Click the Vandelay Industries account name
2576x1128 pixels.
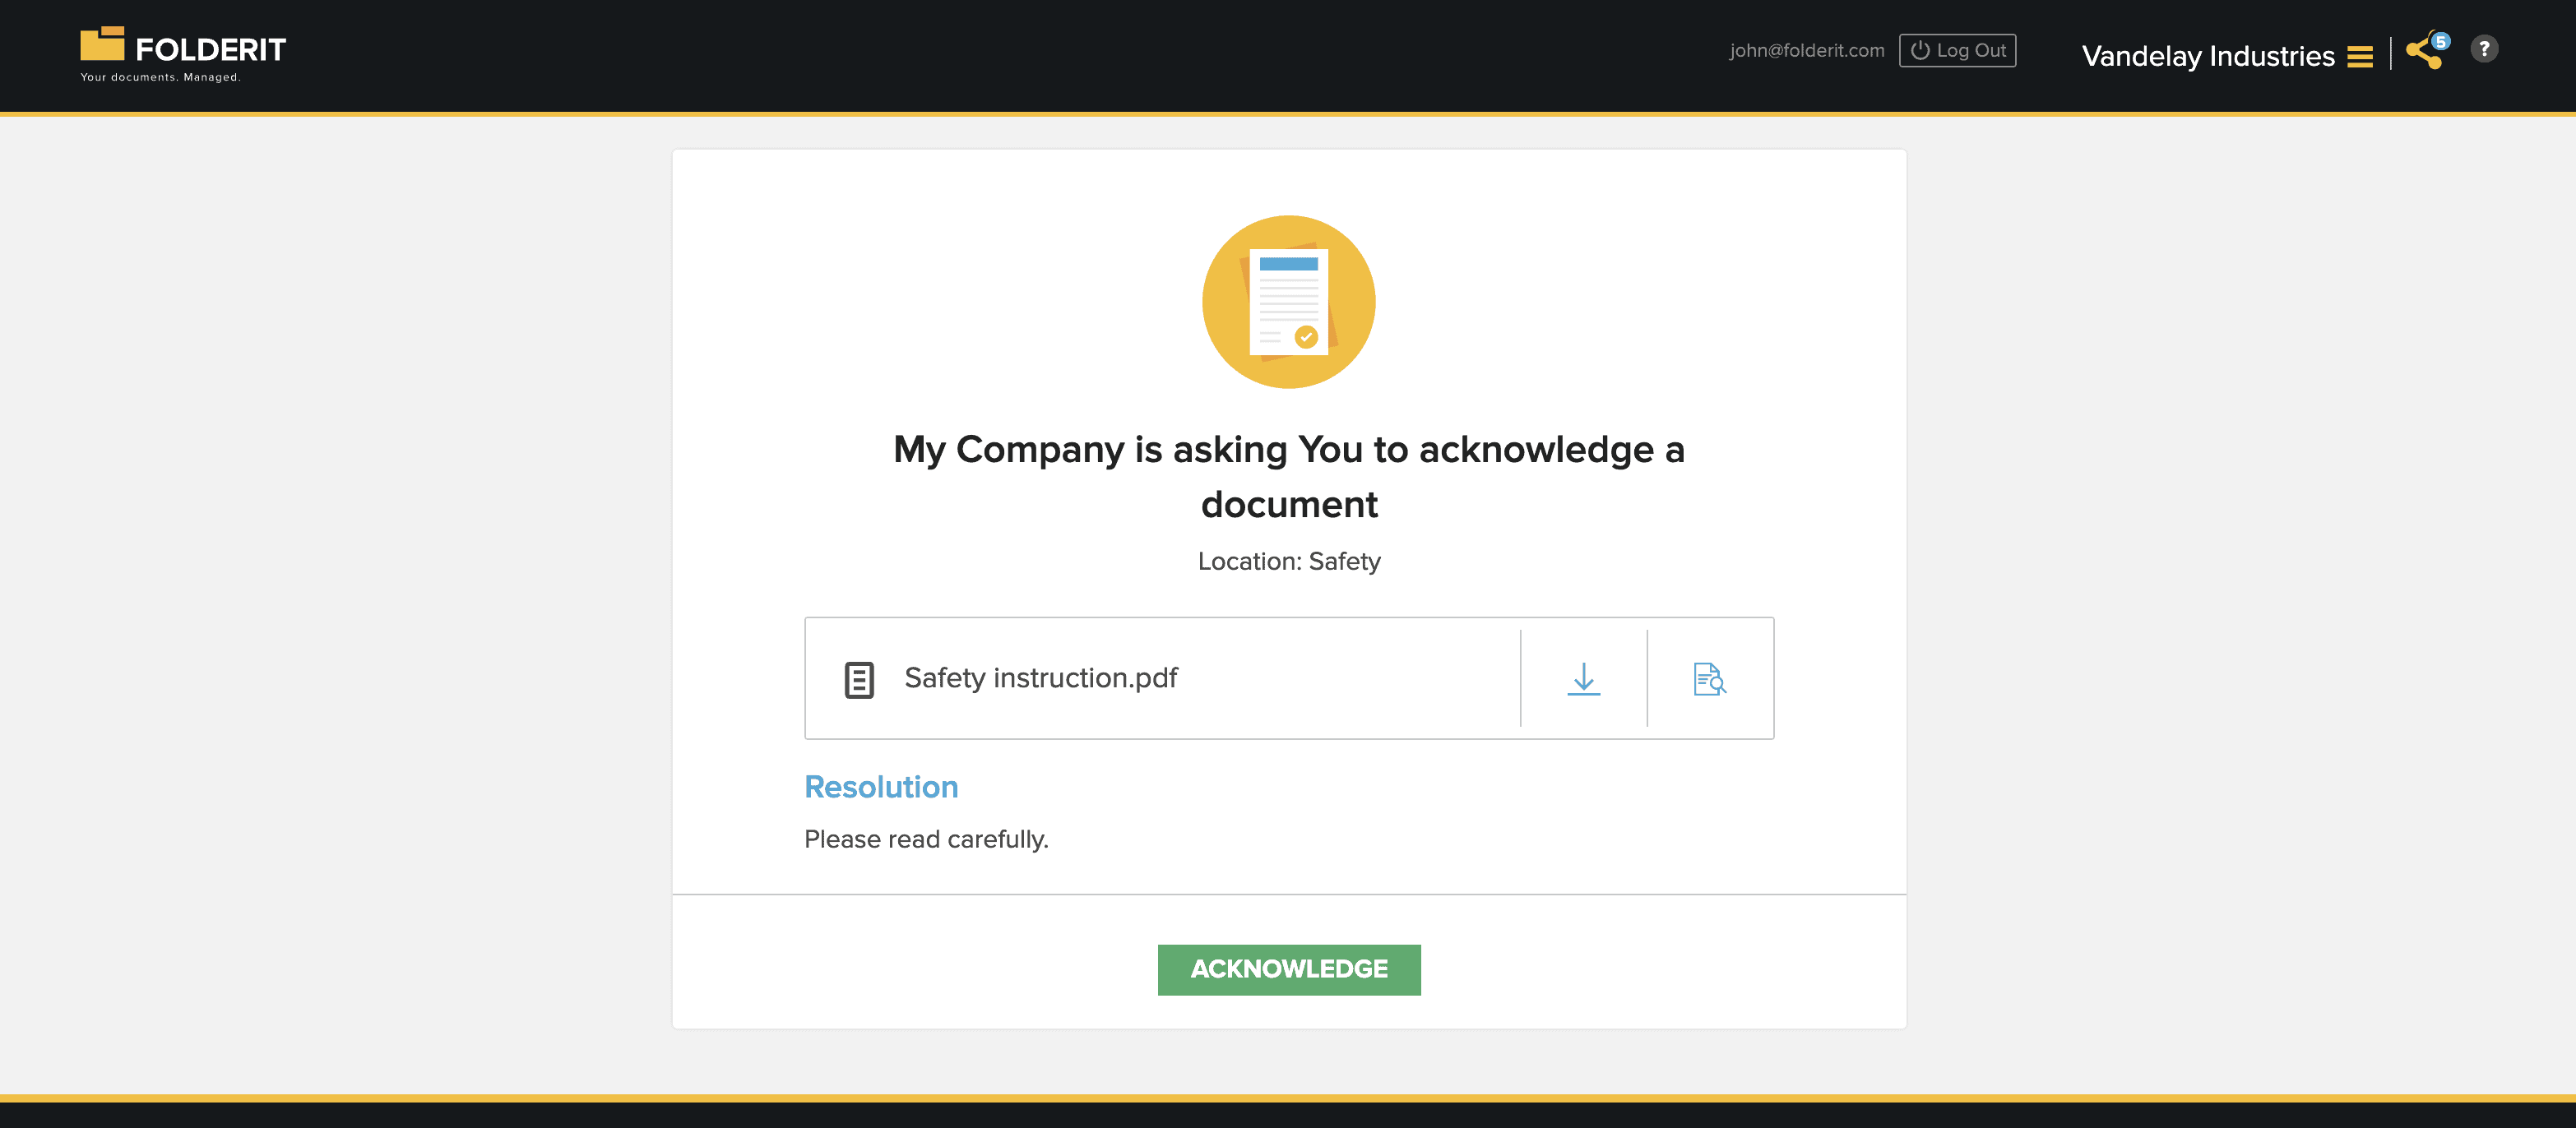[x=2208, y=56]
